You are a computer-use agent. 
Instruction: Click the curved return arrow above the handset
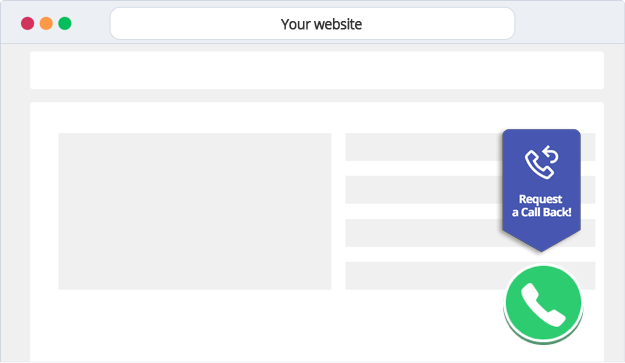coord(550,154)
